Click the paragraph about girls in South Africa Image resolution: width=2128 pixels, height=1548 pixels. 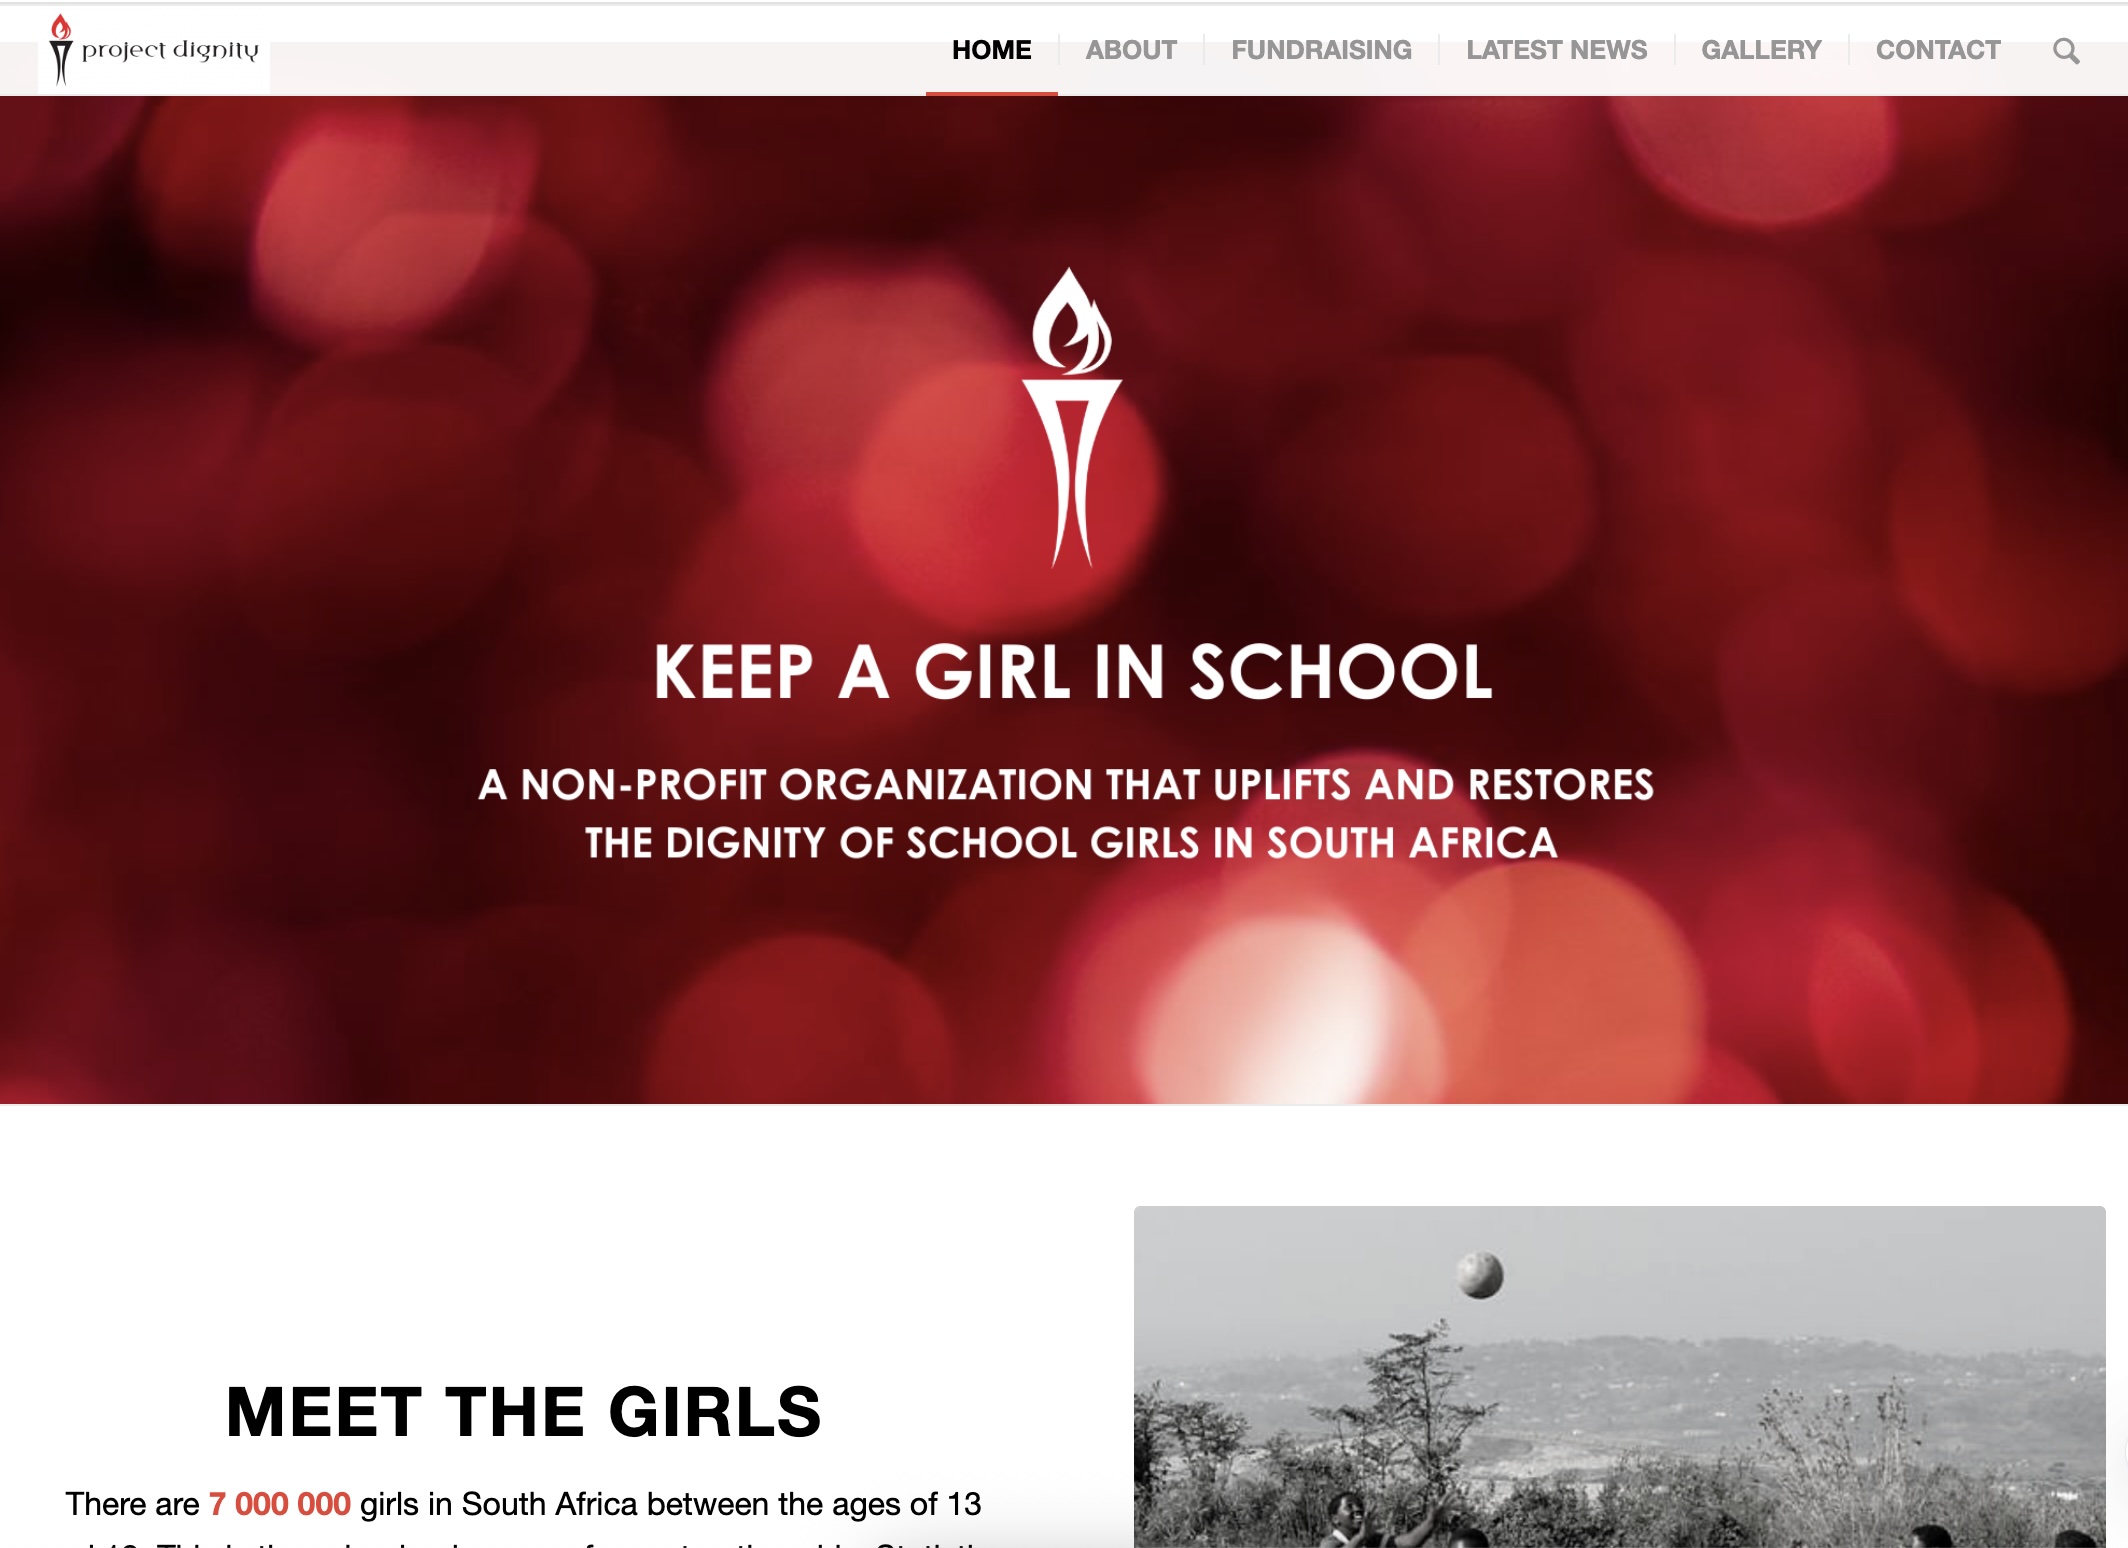point(523,1517)
